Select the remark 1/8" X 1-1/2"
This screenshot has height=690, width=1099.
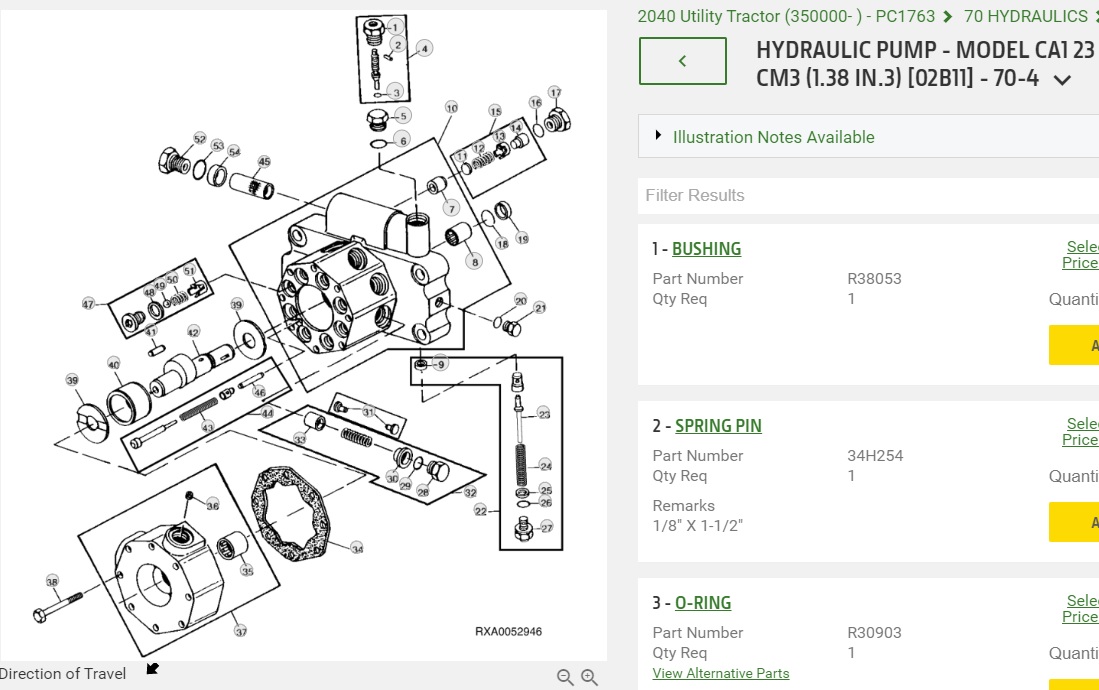coord(697,525)
